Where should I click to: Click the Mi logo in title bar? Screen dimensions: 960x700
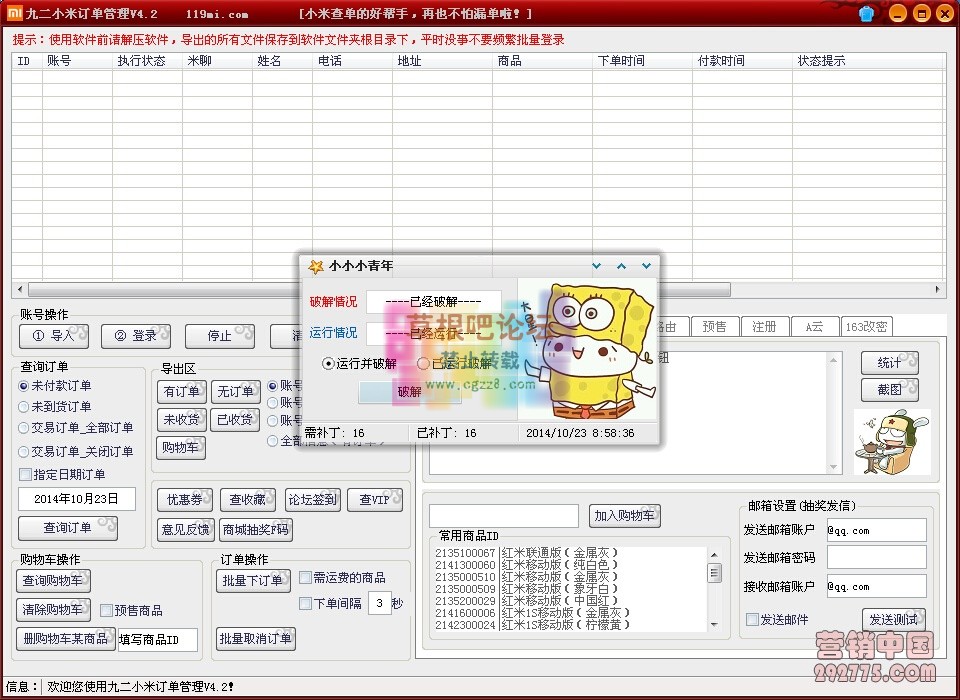pos(14,14)
